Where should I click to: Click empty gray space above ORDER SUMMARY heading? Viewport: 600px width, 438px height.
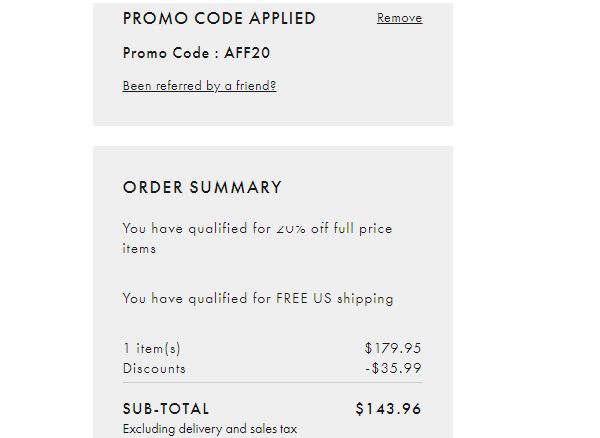point(273,163)
